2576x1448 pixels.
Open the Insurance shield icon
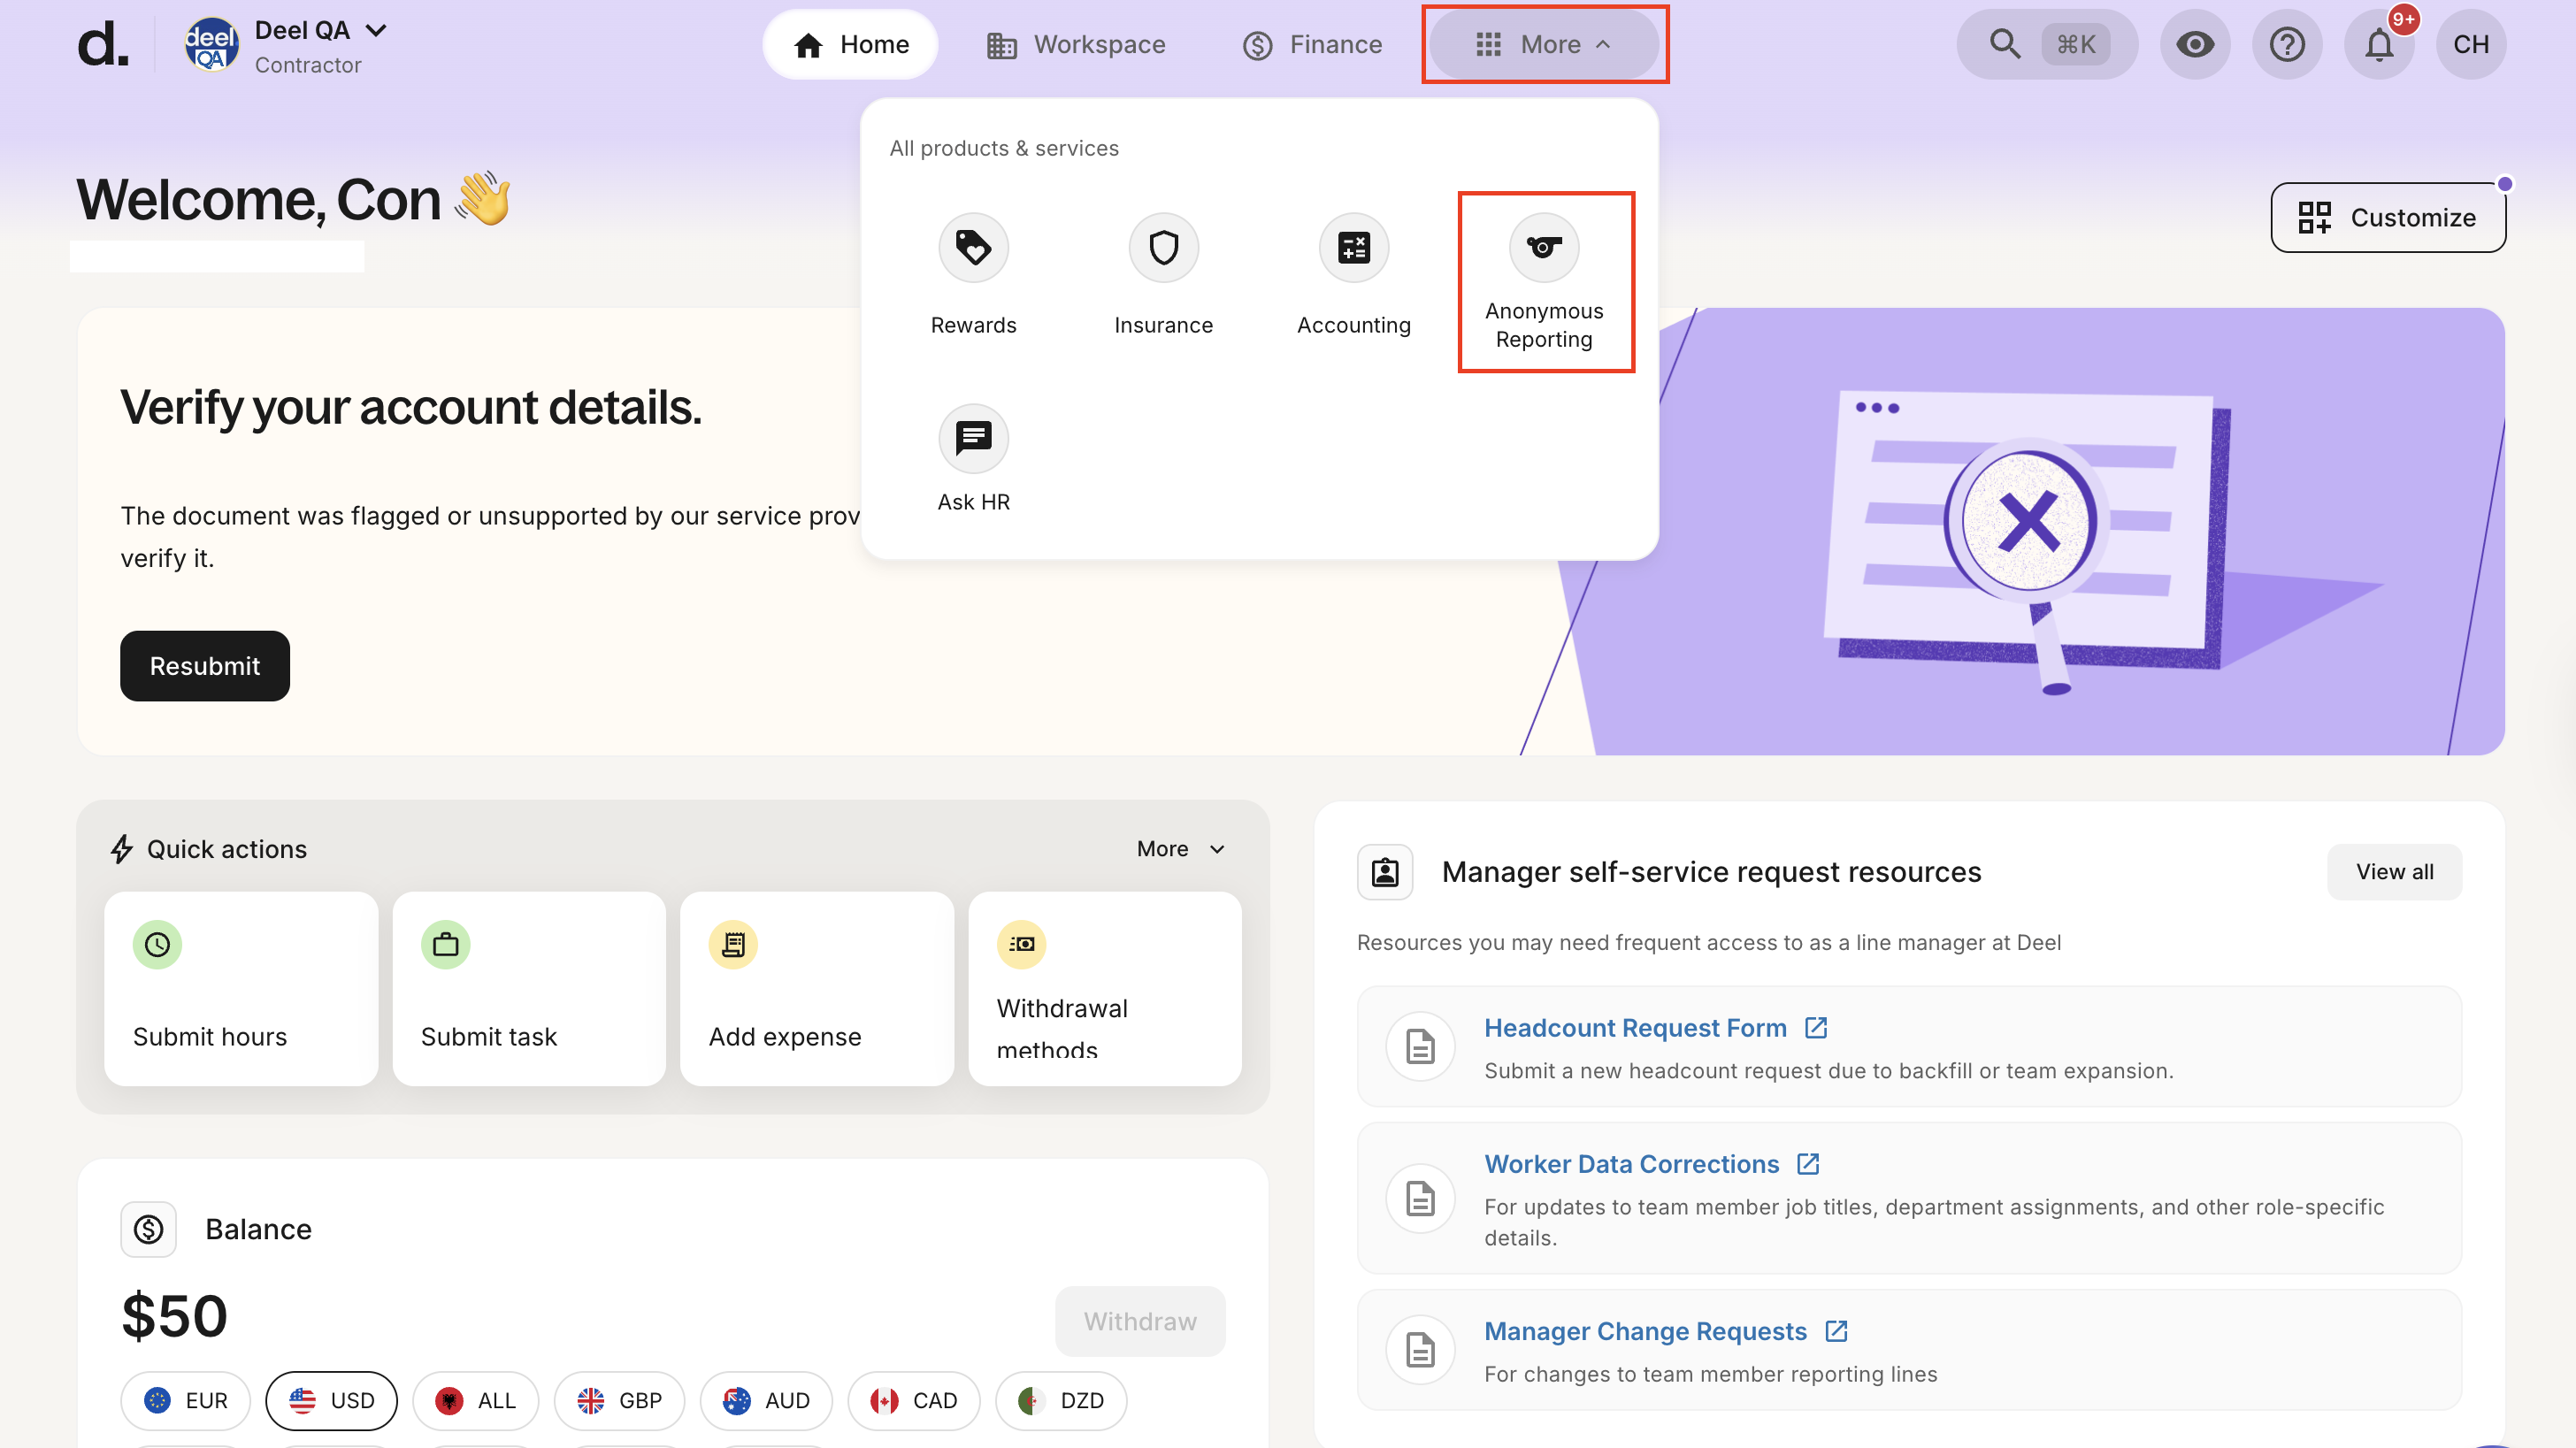pyautogui.click(x=1162, y=247)
